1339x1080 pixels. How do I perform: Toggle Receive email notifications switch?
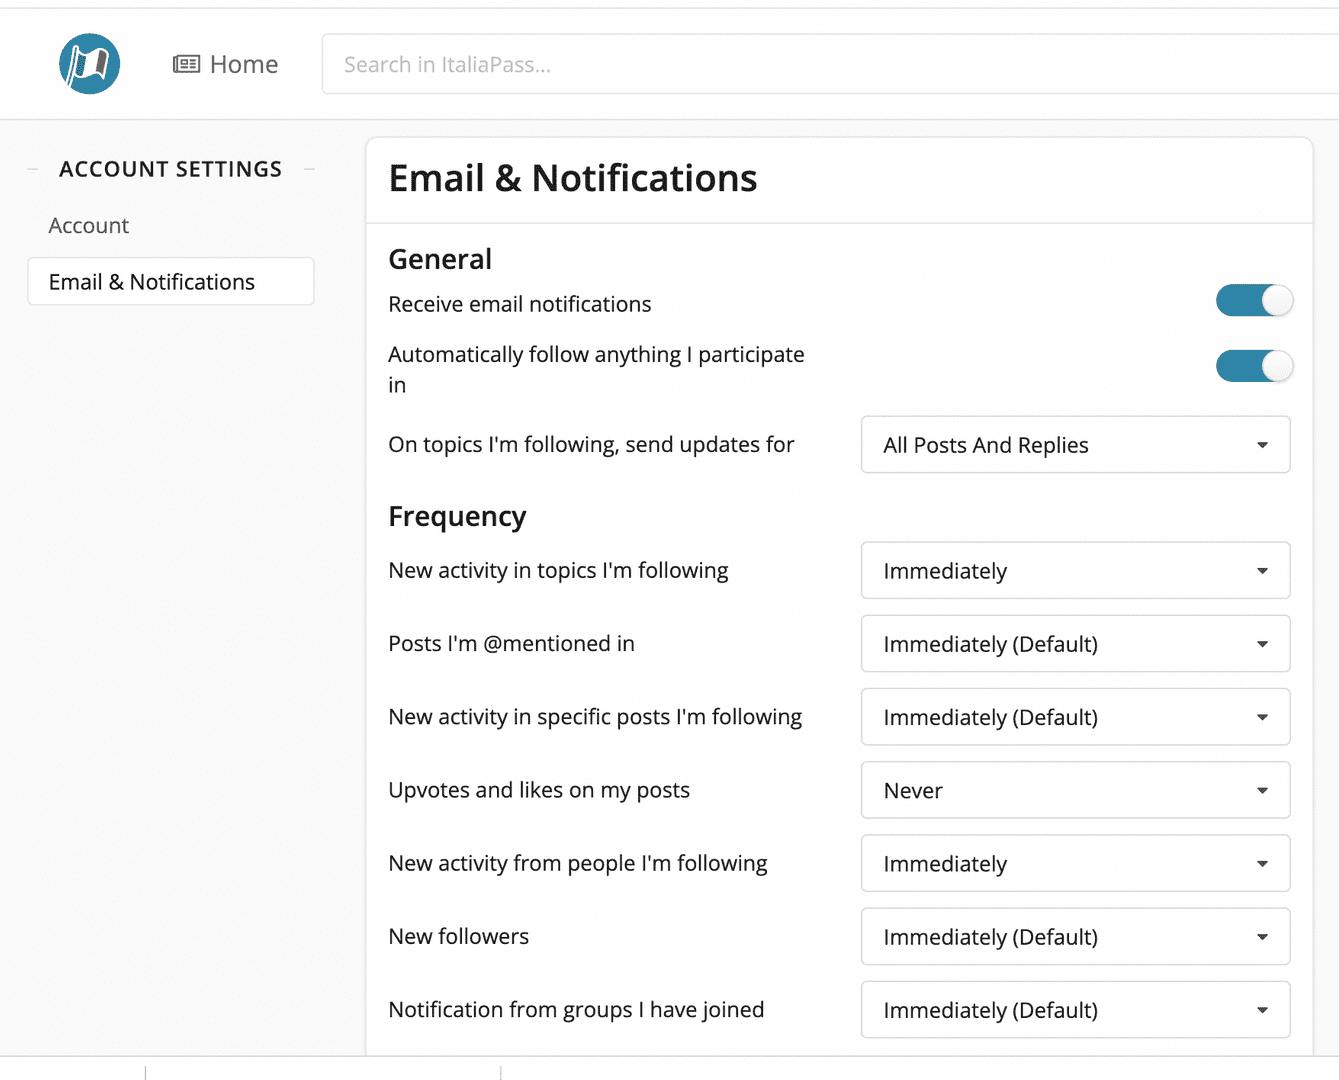pos(1254,301)
